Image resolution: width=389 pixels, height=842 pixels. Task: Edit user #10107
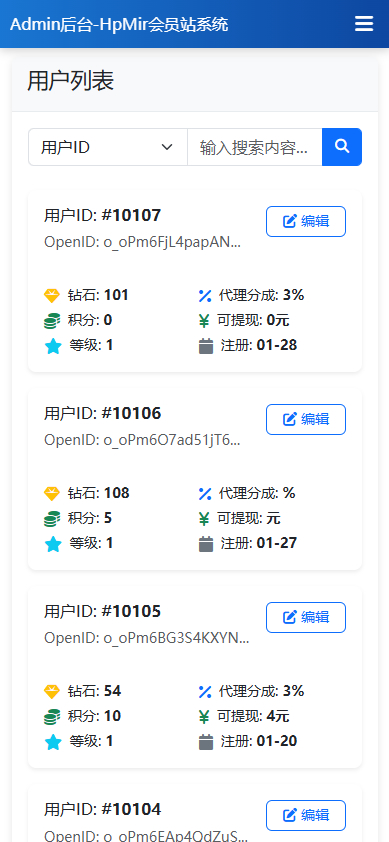coord(306,221)
